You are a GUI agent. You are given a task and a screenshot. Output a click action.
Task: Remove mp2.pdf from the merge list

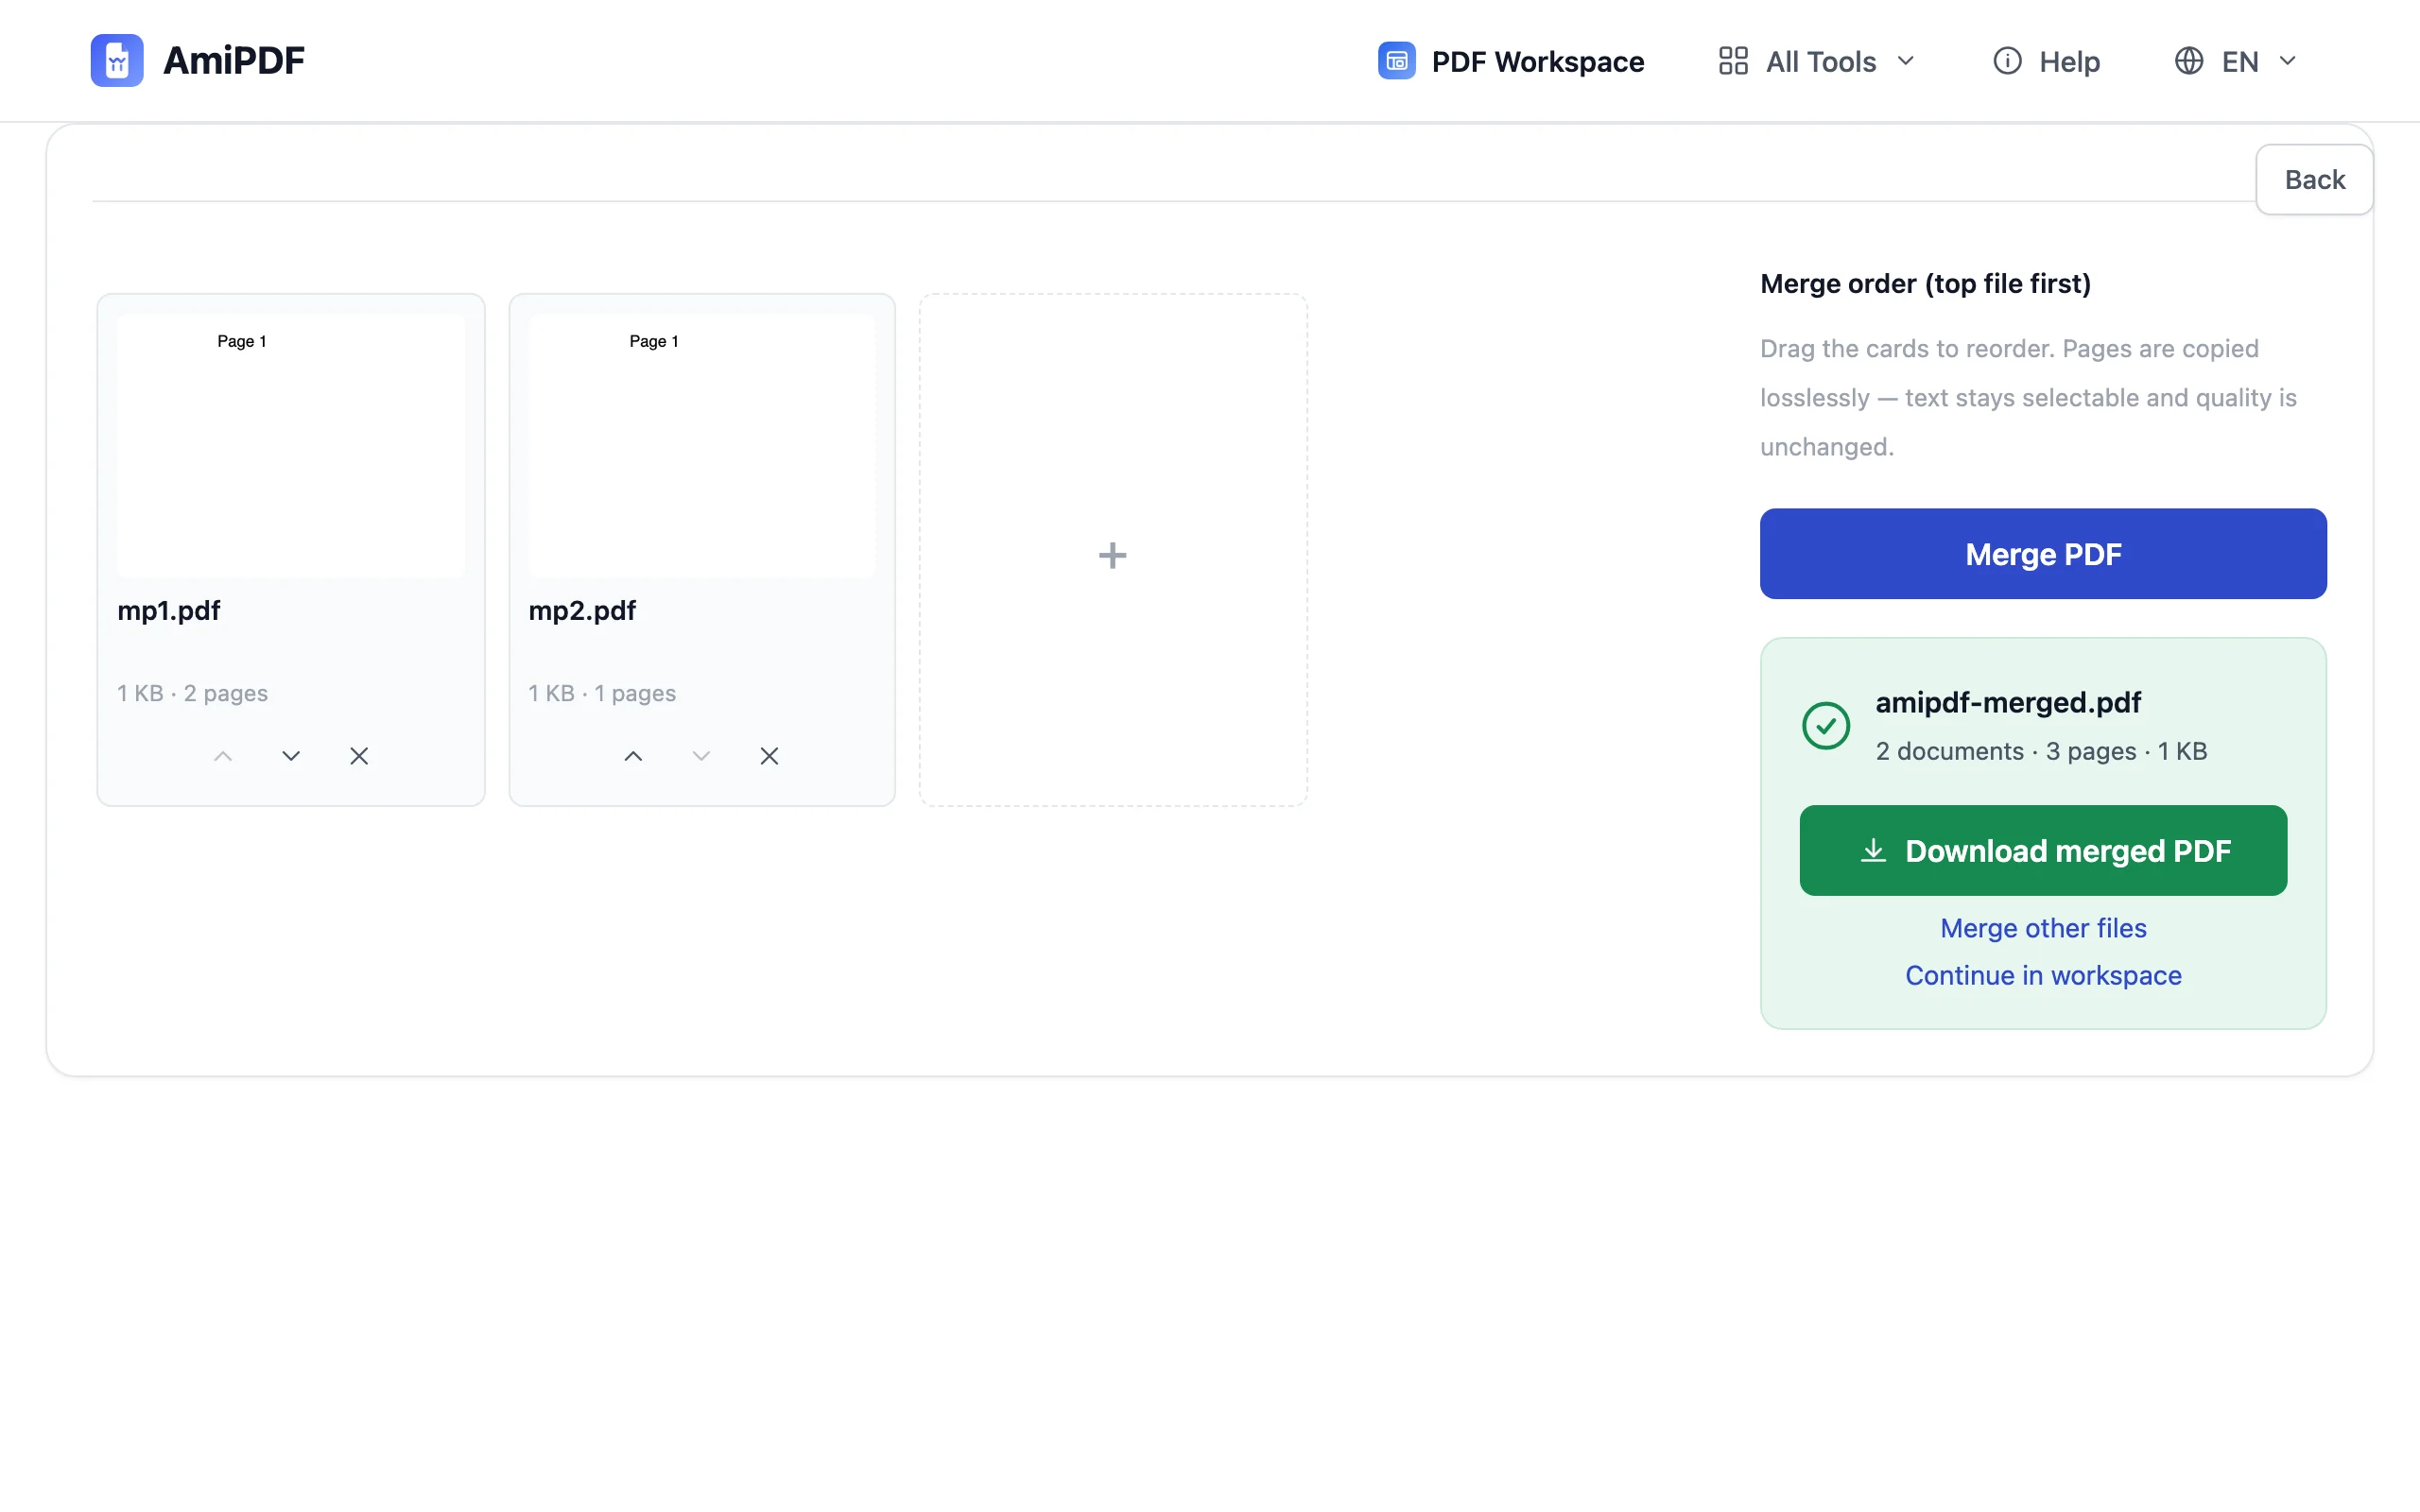point(769,756)
